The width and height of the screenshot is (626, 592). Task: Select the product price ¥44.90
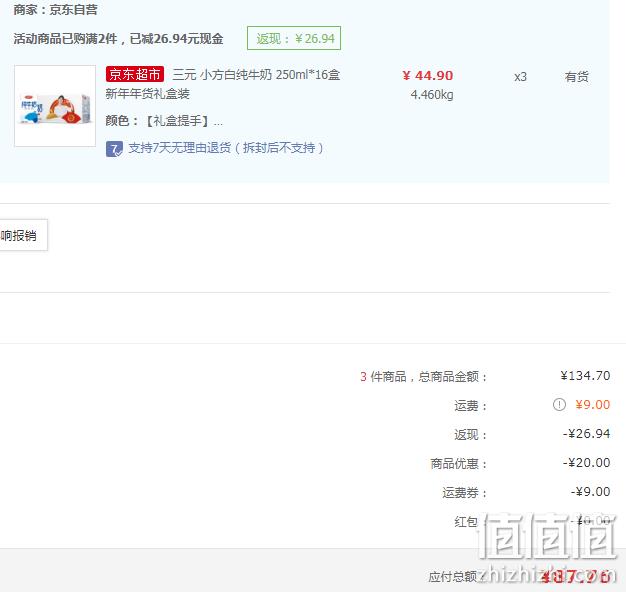point(428,75)
